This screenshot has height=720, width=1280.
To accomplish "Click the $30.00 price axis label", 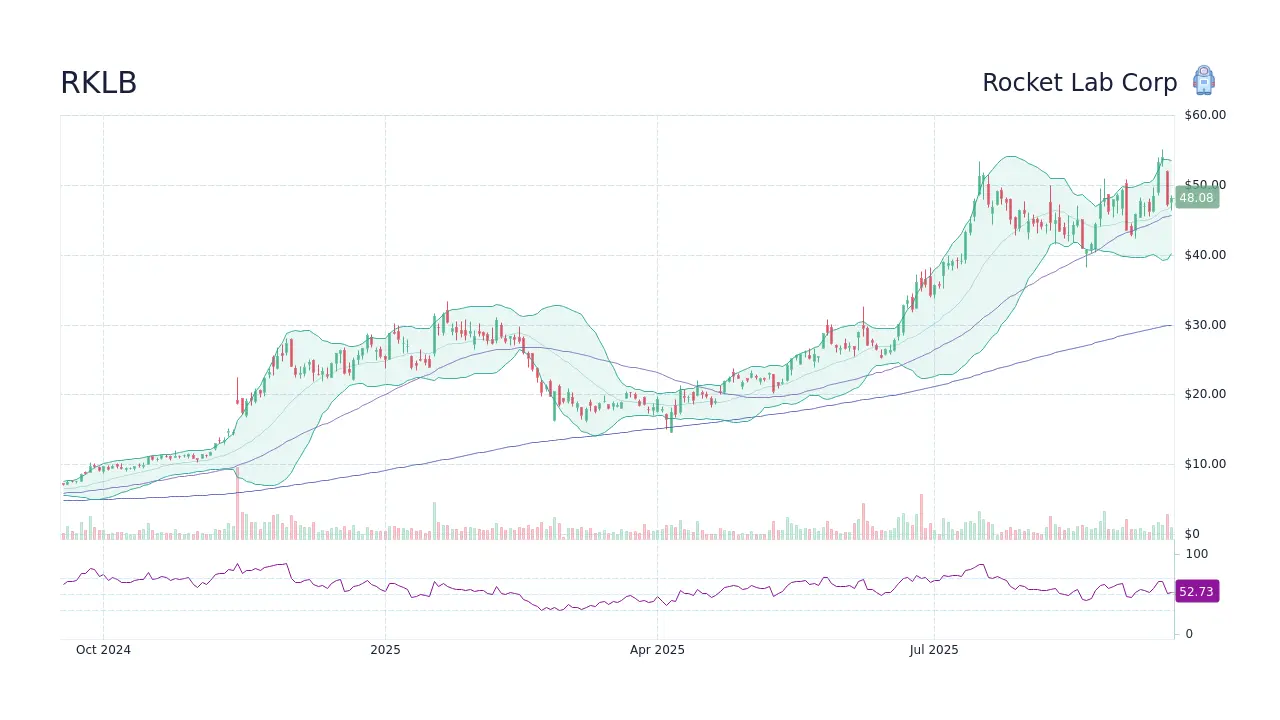I will click(1205, 325).
